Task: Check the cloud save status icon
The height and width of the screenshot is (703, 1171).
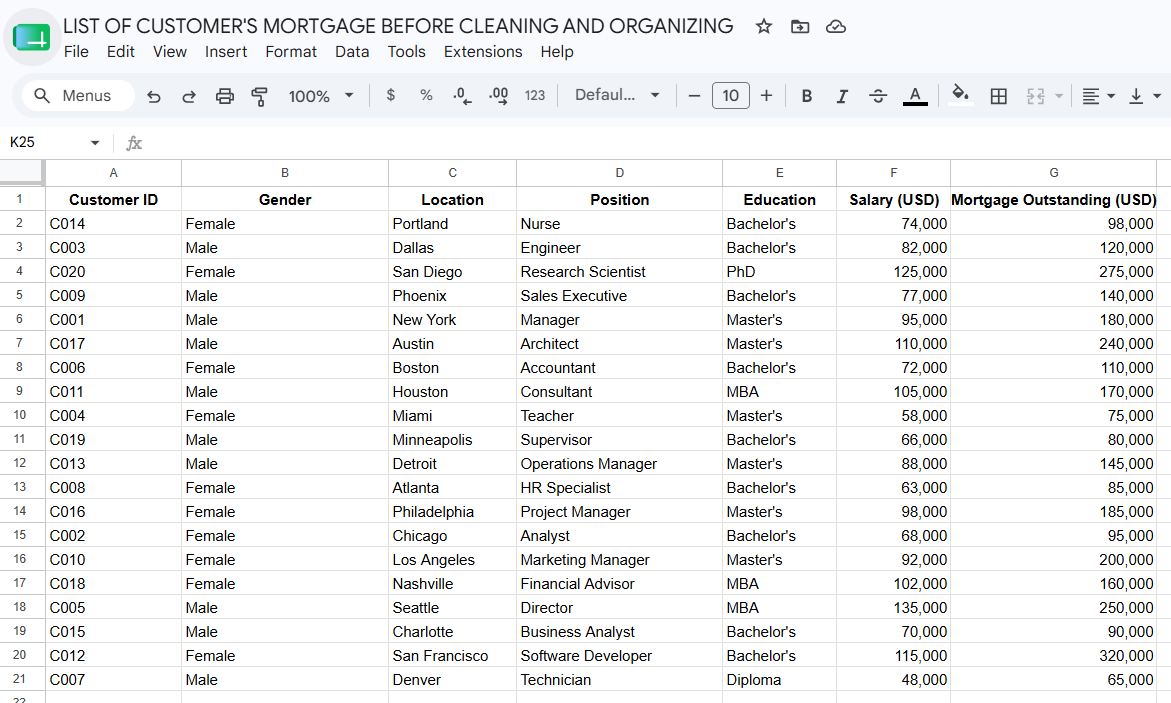Action: 836,27
